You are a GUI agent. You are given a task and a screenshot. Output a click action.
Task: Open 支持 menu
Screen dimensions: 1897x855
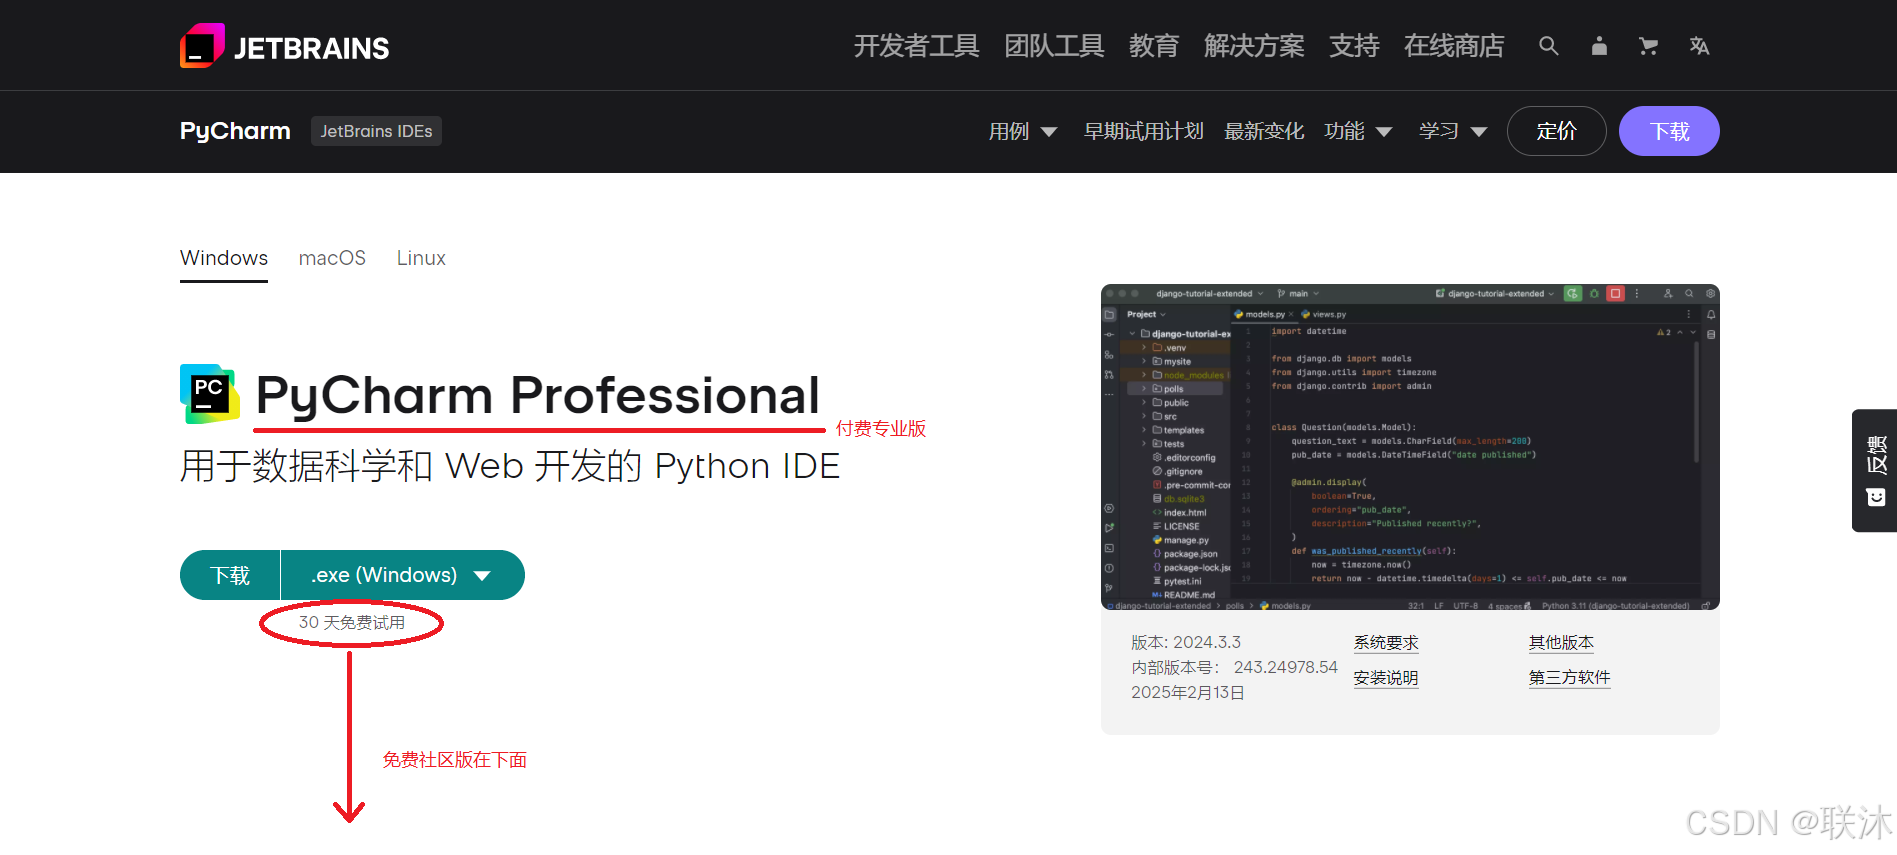click(1354, 46)
